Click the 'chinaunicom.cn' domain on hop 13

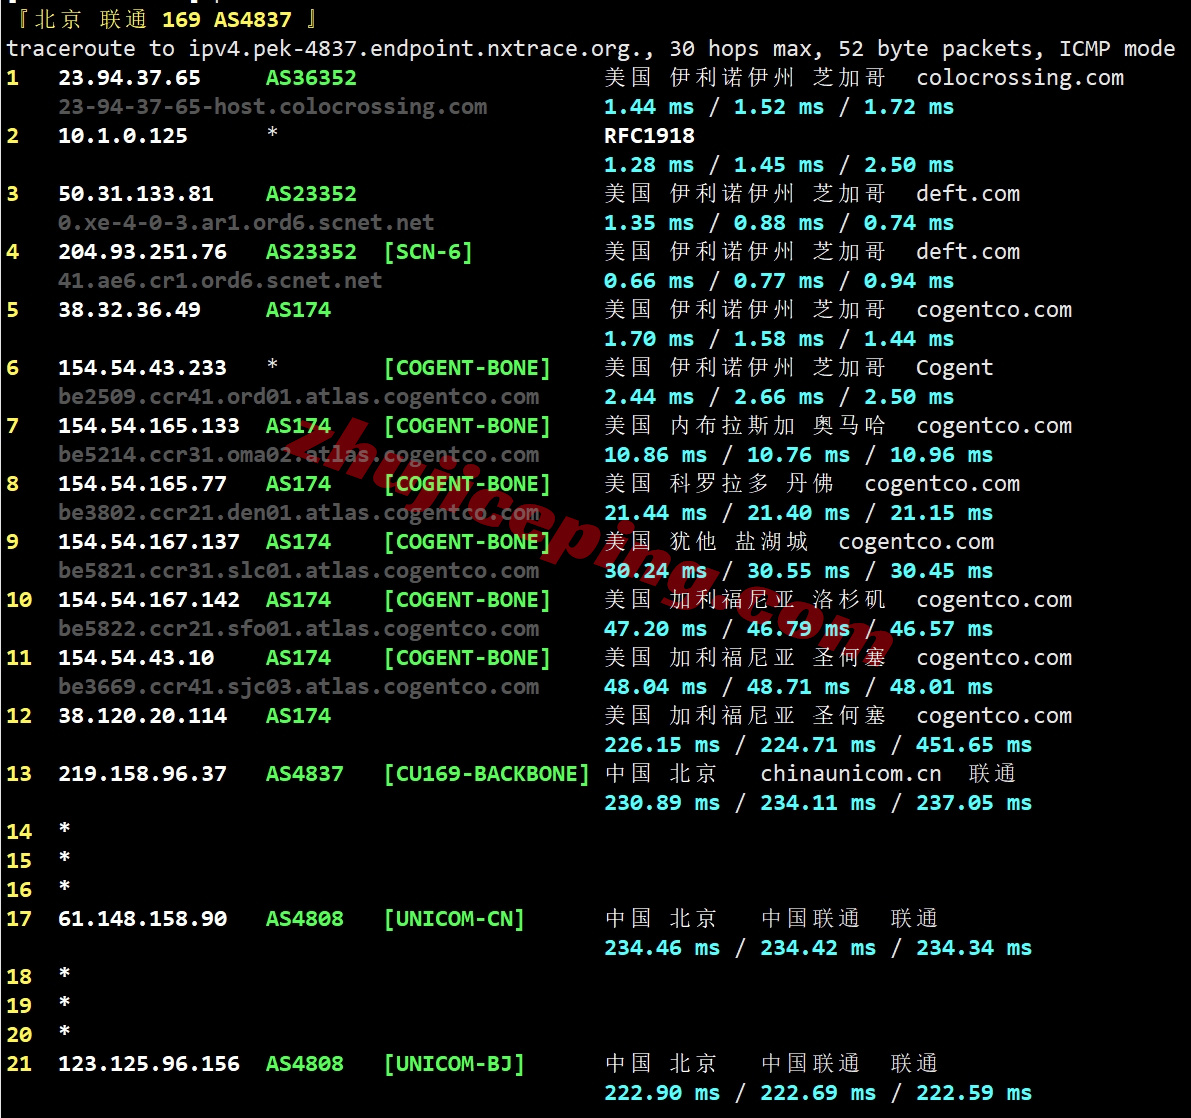click(851, 775)
